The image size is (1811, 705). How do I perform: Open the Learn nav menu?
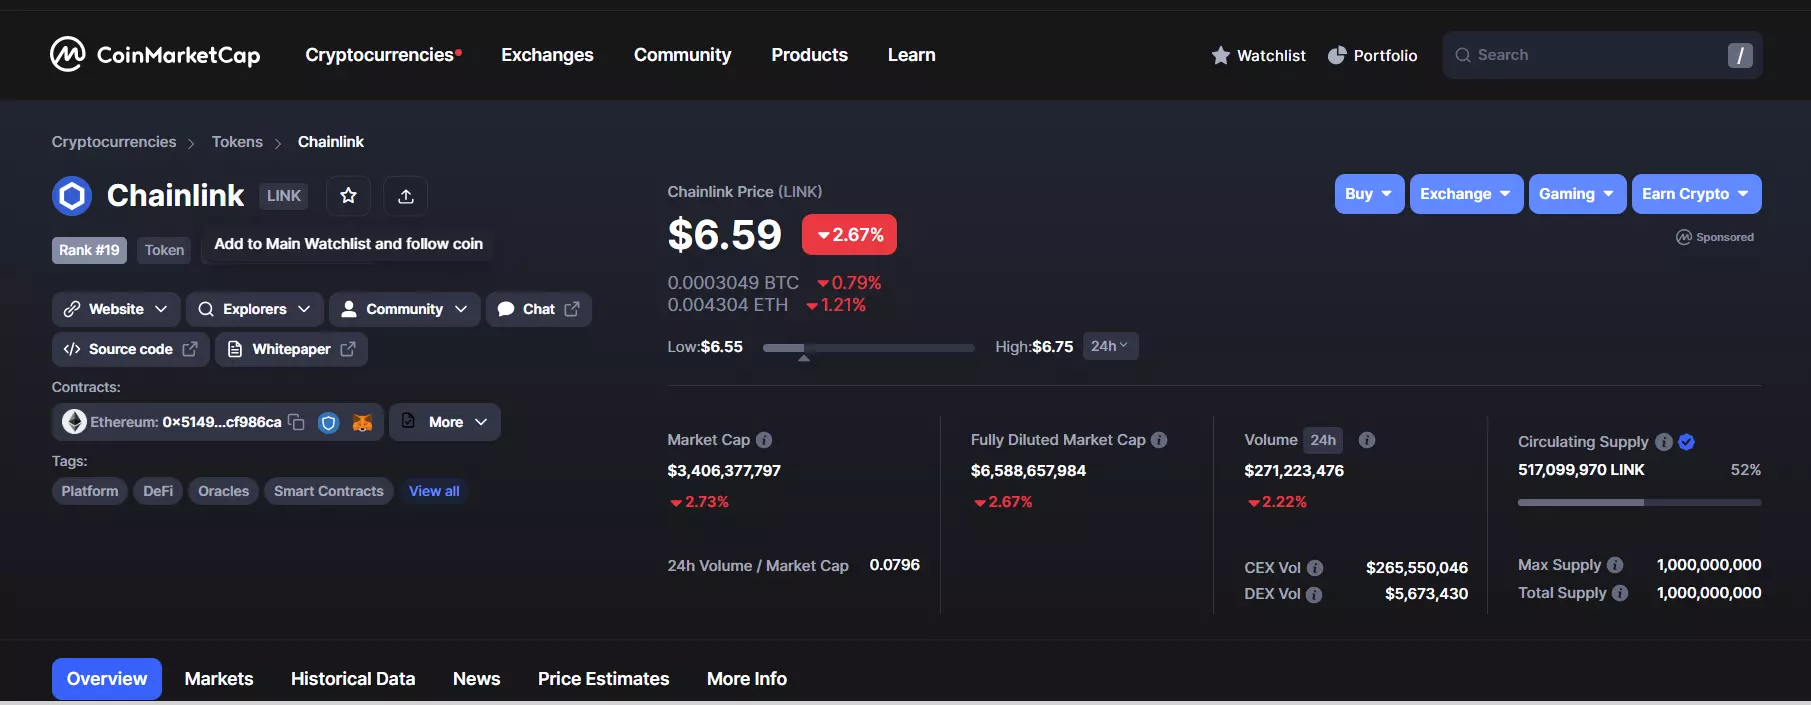point(911,55)
